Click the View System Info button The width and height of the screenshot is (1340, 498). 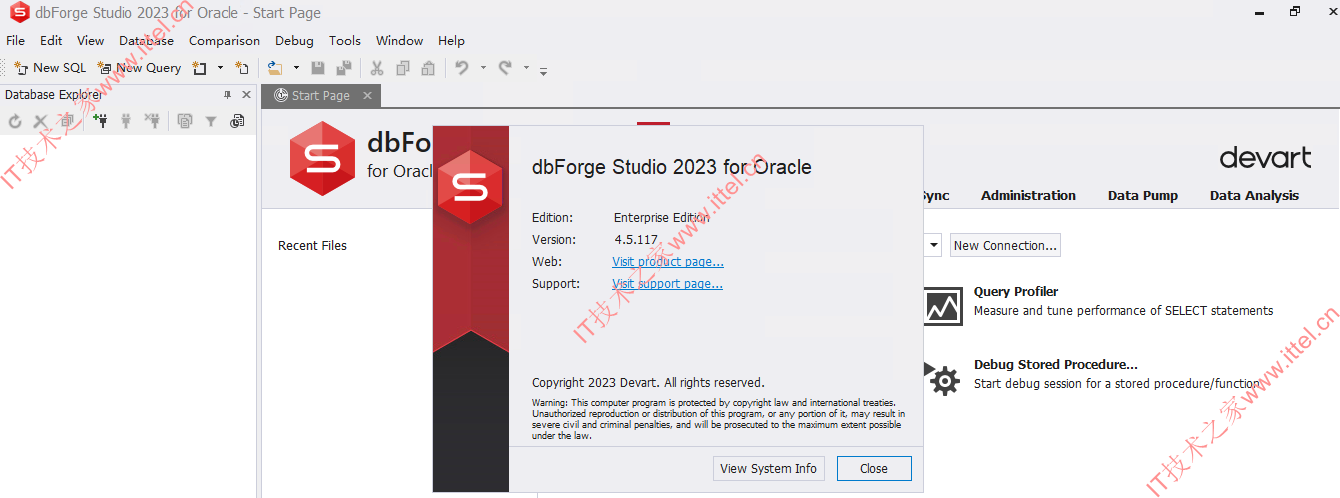(768, 468)
